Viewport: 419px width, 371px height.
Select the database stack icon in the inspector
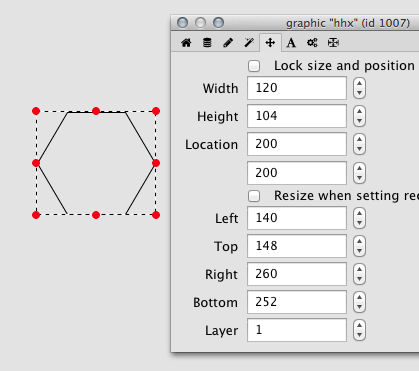point(207,43)
